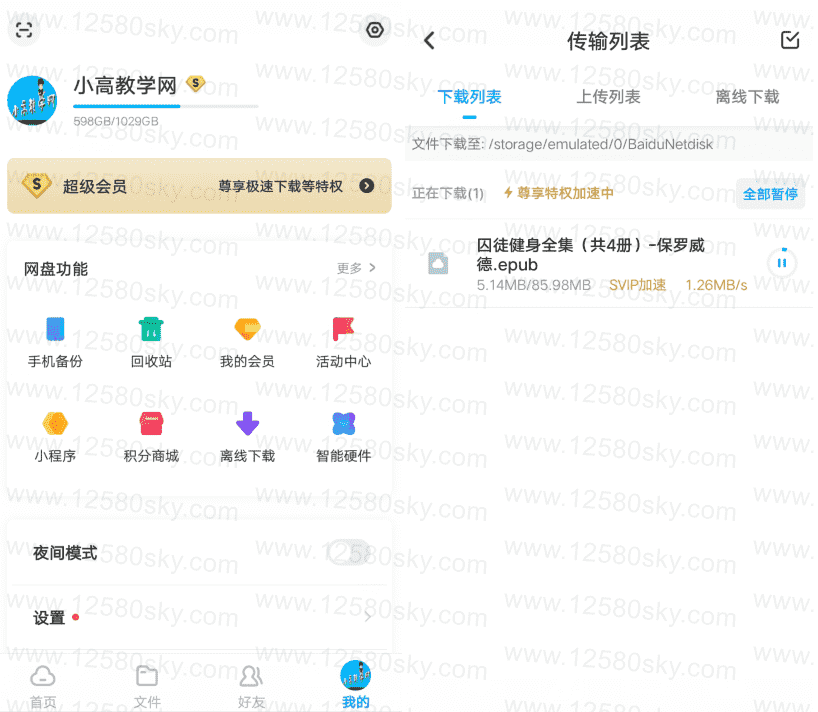Tap the arrow on the 超级会员 banner
818x712 pixels.
click(x=367, y=186)
